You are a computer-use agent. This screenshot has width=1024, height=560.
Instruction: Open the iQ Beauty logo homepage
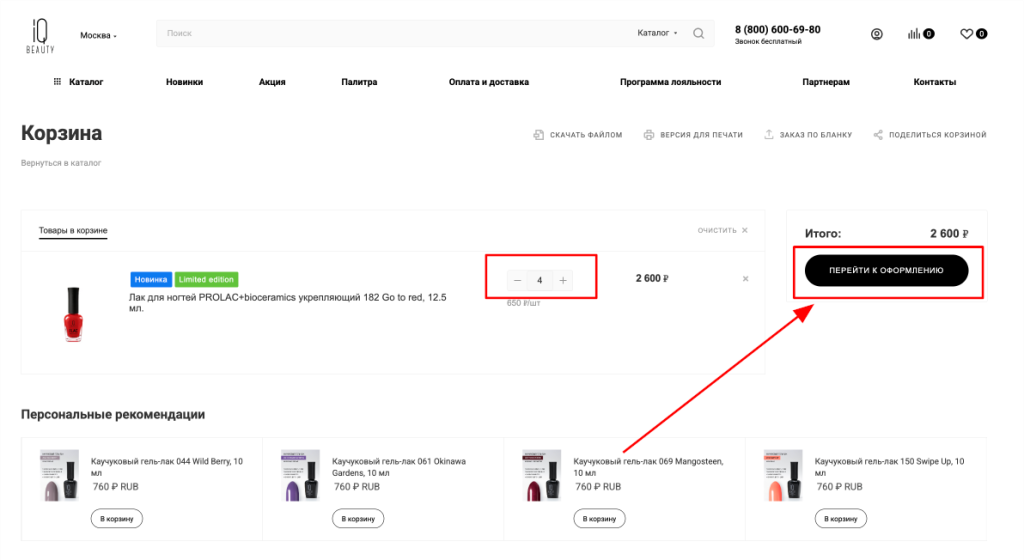click(40, 36)
